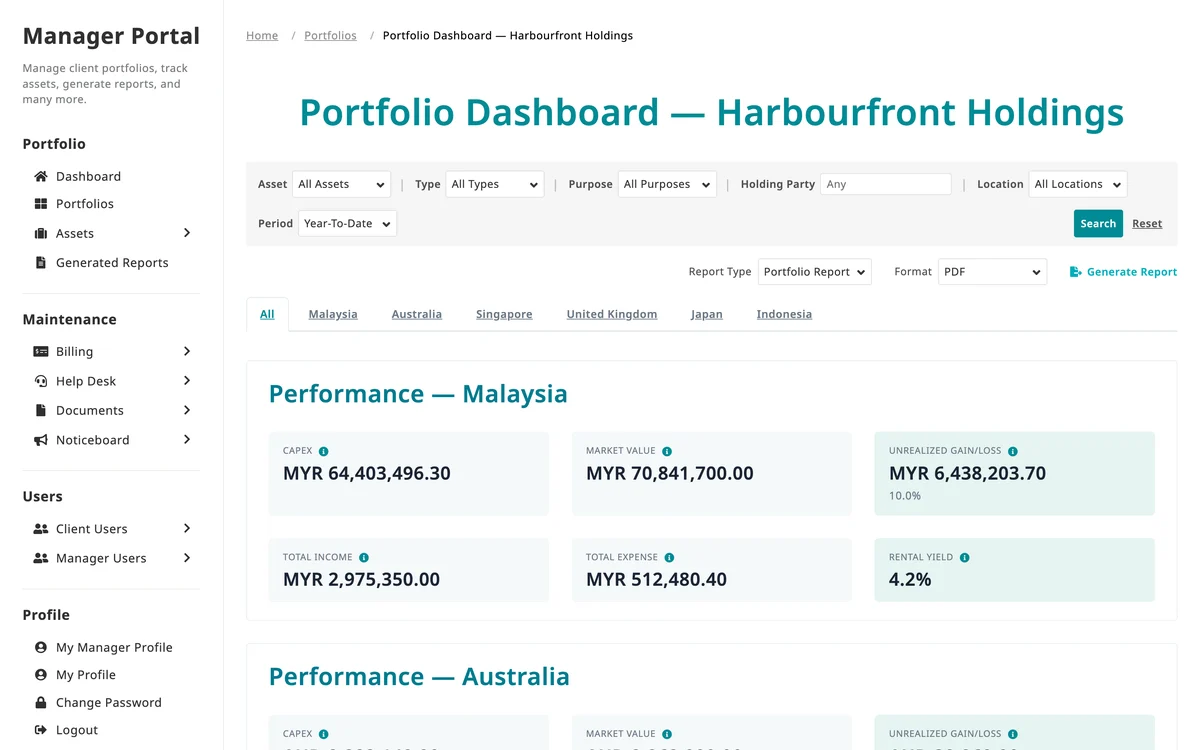Click the Documents file icon
The height and width of the screenshot is (750, 1200).
41,410
